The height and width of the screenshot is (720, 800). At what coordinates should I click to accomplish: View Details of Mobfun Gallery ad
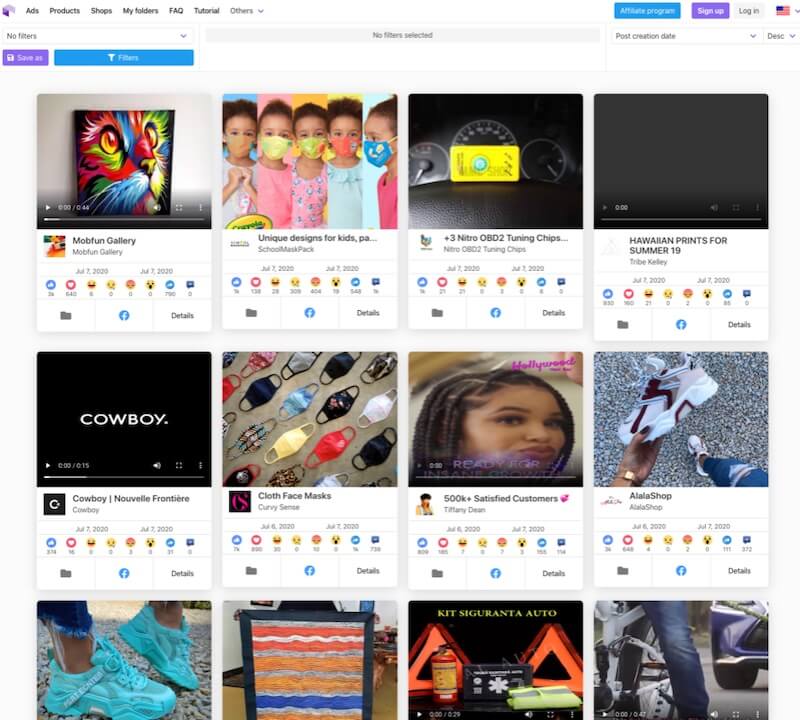tap(182, 316)
